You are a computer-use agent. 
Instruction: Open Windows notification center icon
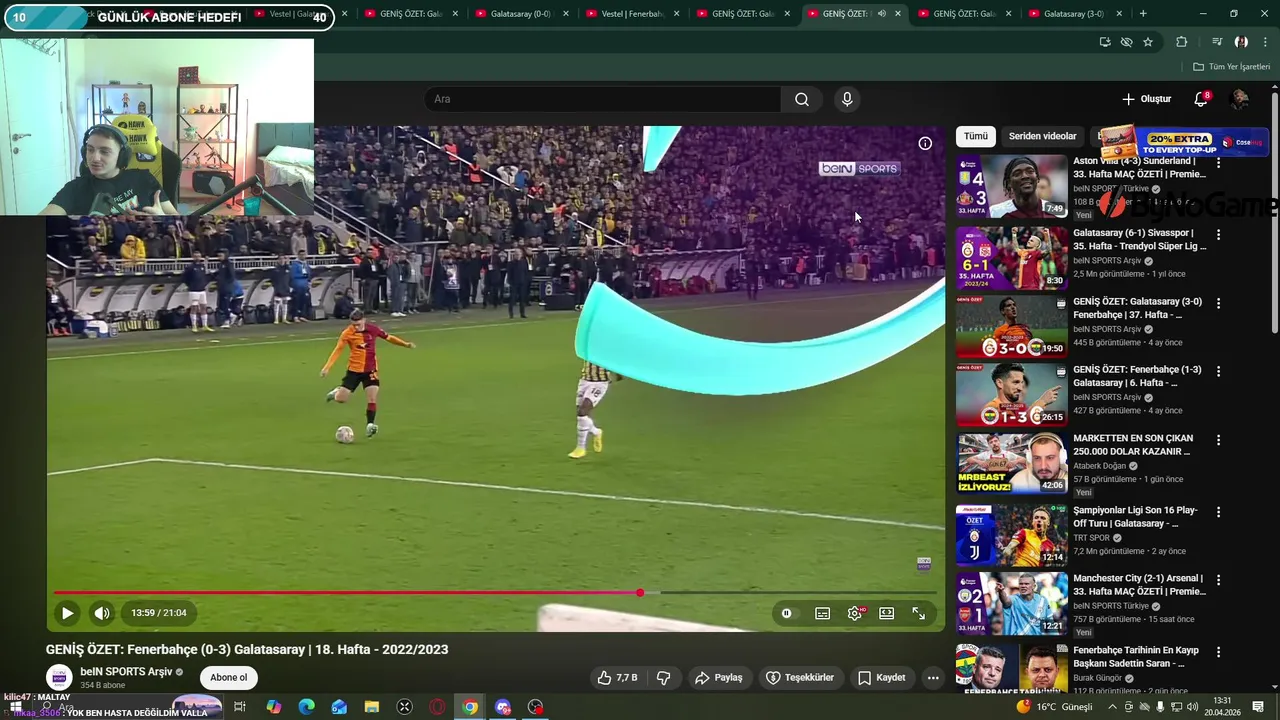point(1258,707)
